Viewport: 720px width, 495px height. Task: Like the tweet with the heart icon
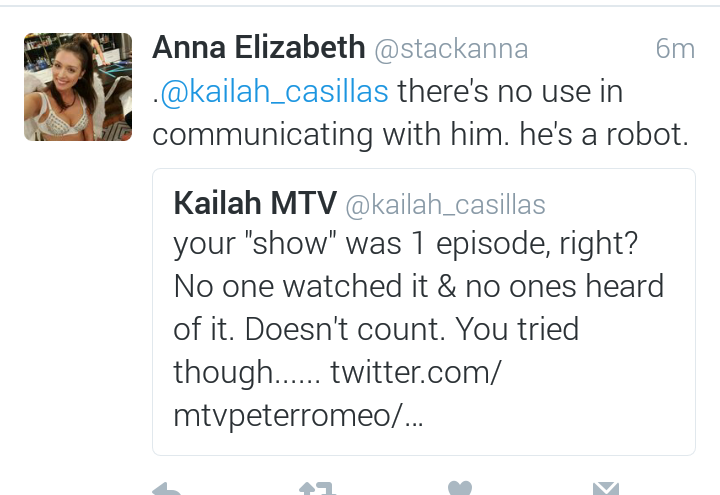point(460,488)
